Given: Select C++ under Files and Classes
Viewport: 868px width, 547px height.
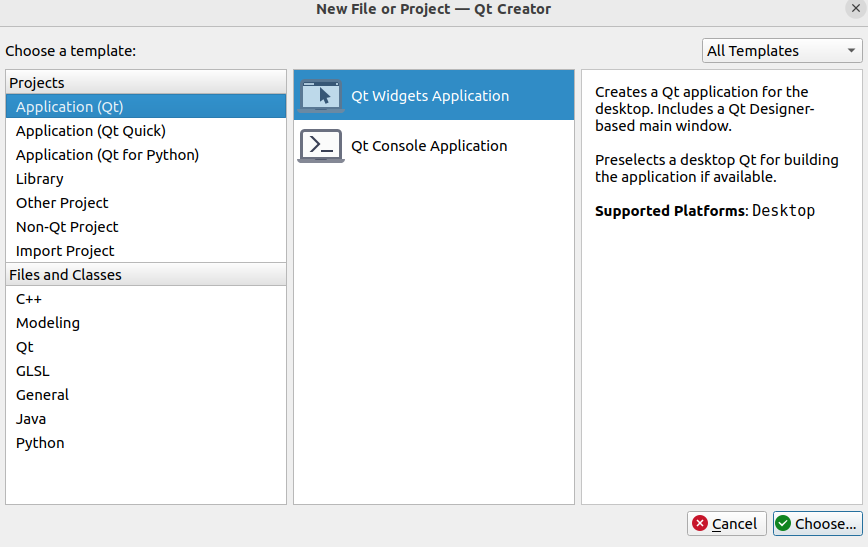Looking at the screenshot, I should point(29,299).
